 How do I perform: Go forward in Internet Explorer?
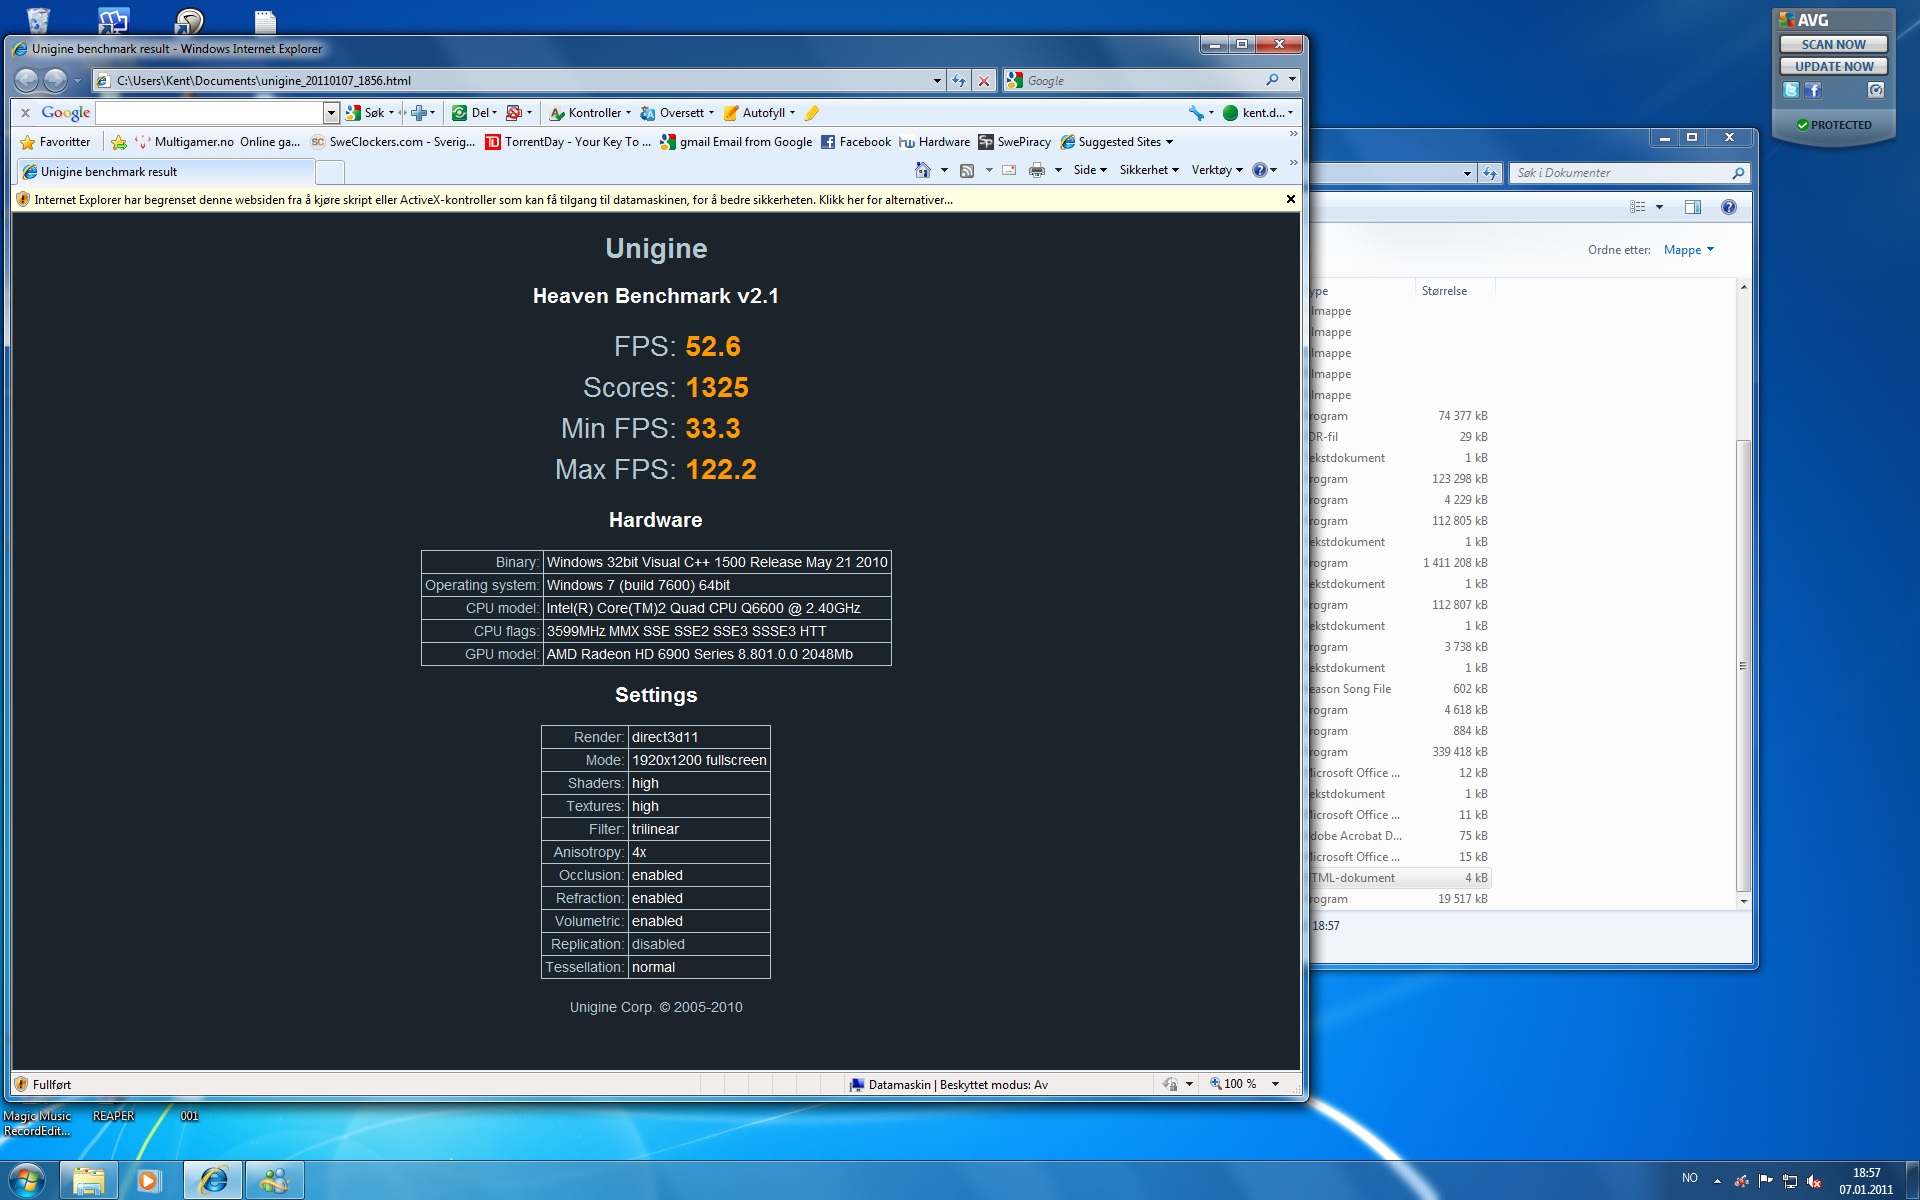pyautogui.click(x=56, y=80)
